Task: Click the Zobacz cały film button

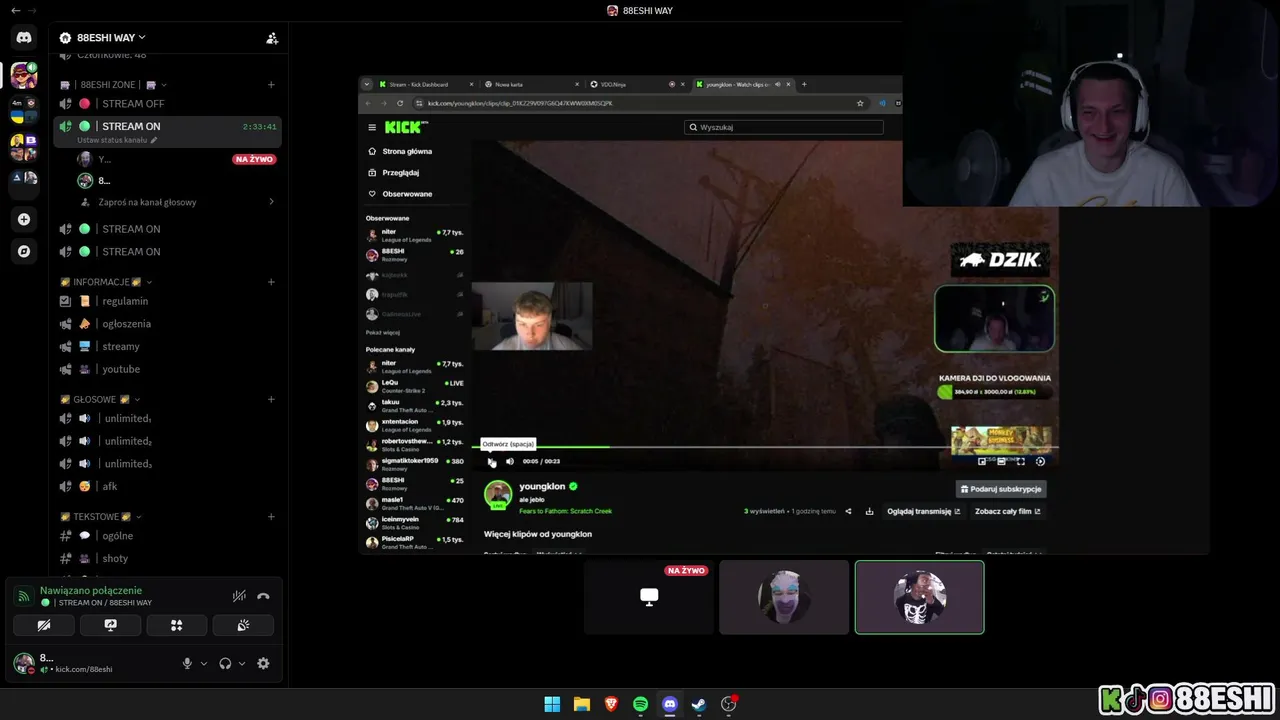Action: [1008, 511]
